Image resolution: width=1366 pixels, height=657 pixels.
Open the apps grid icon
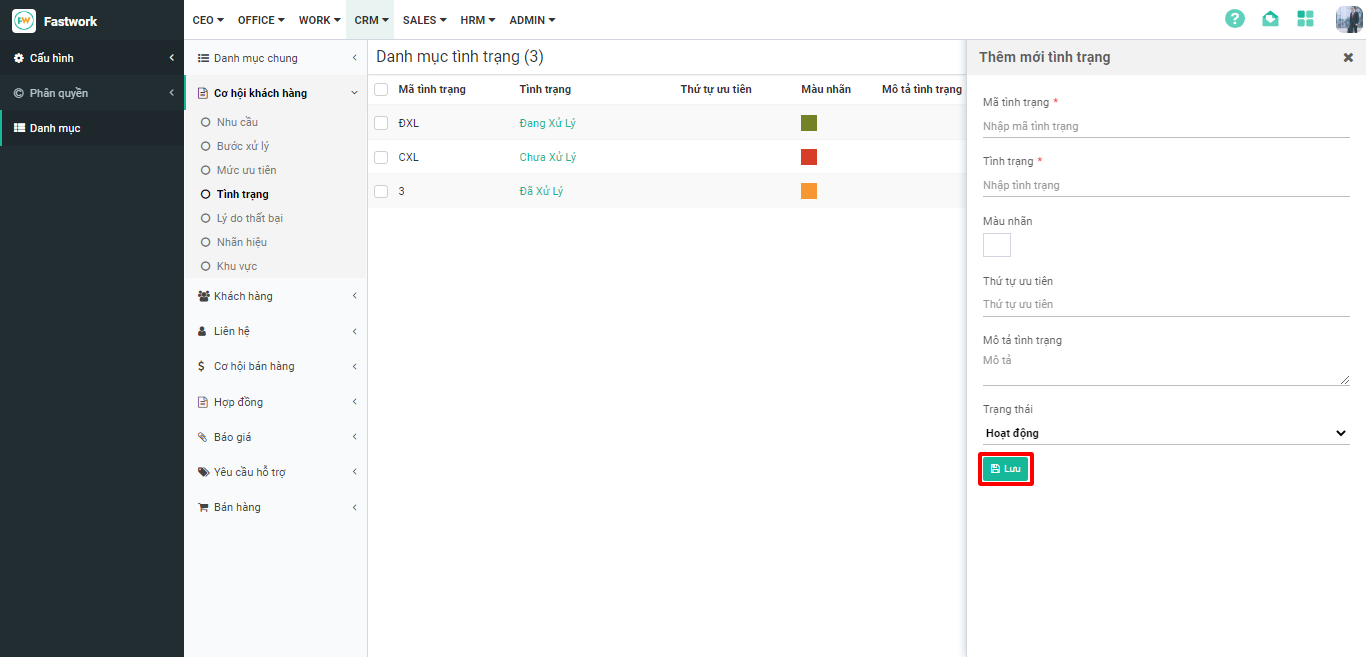click(x=1305, y=19)
